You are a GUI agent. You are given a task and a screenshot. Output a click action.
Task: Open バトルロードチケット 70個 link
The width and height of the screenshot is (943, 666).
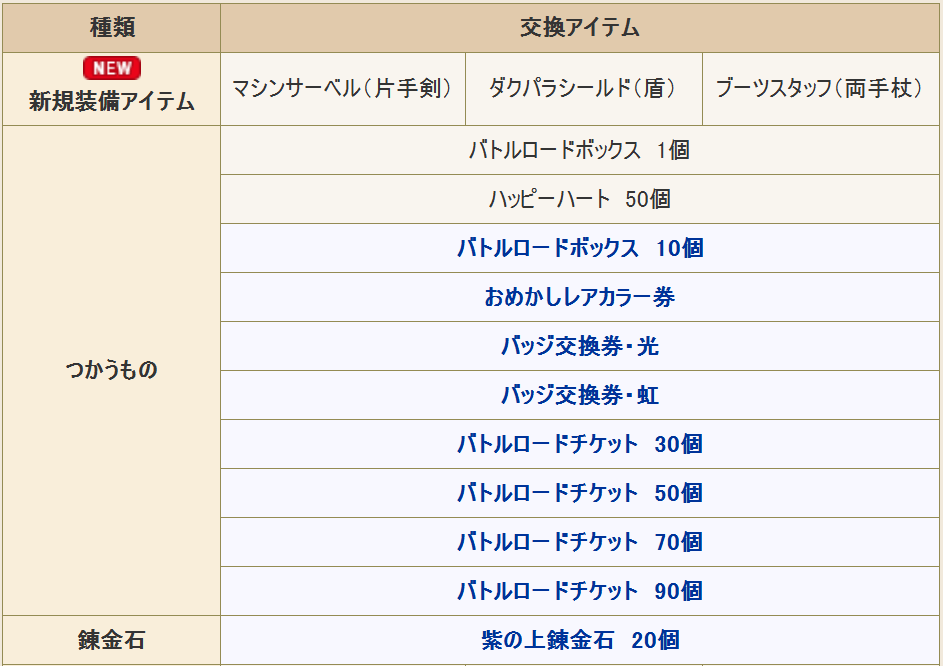pos(580,542)
